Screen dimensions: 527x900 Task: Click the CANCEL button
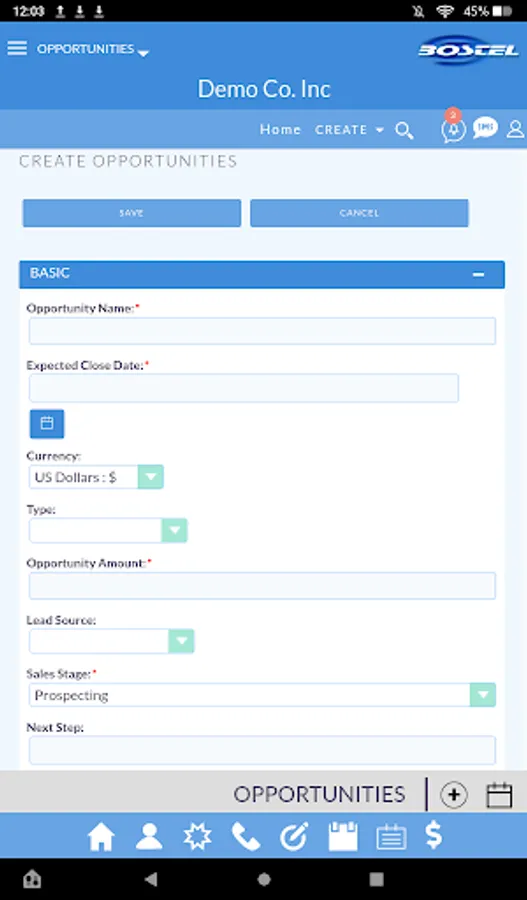click(359, 213)
